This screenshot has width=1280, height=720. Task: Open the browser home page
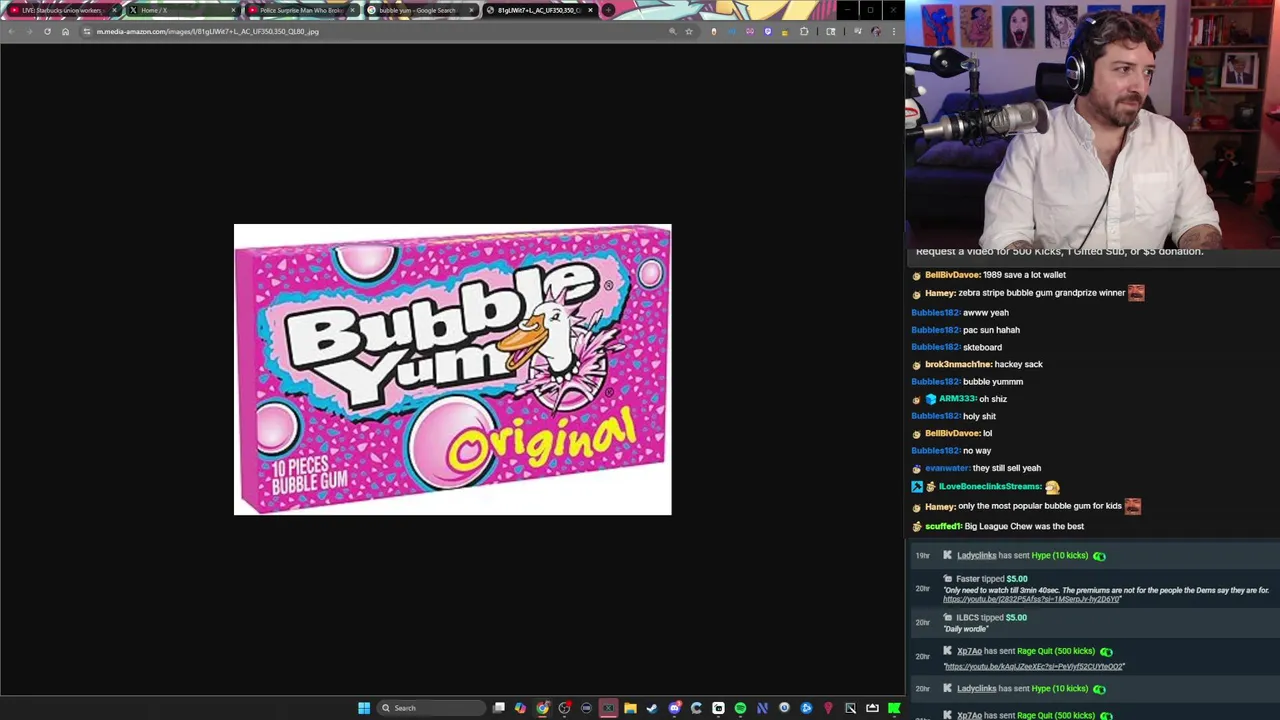(65, 31)
